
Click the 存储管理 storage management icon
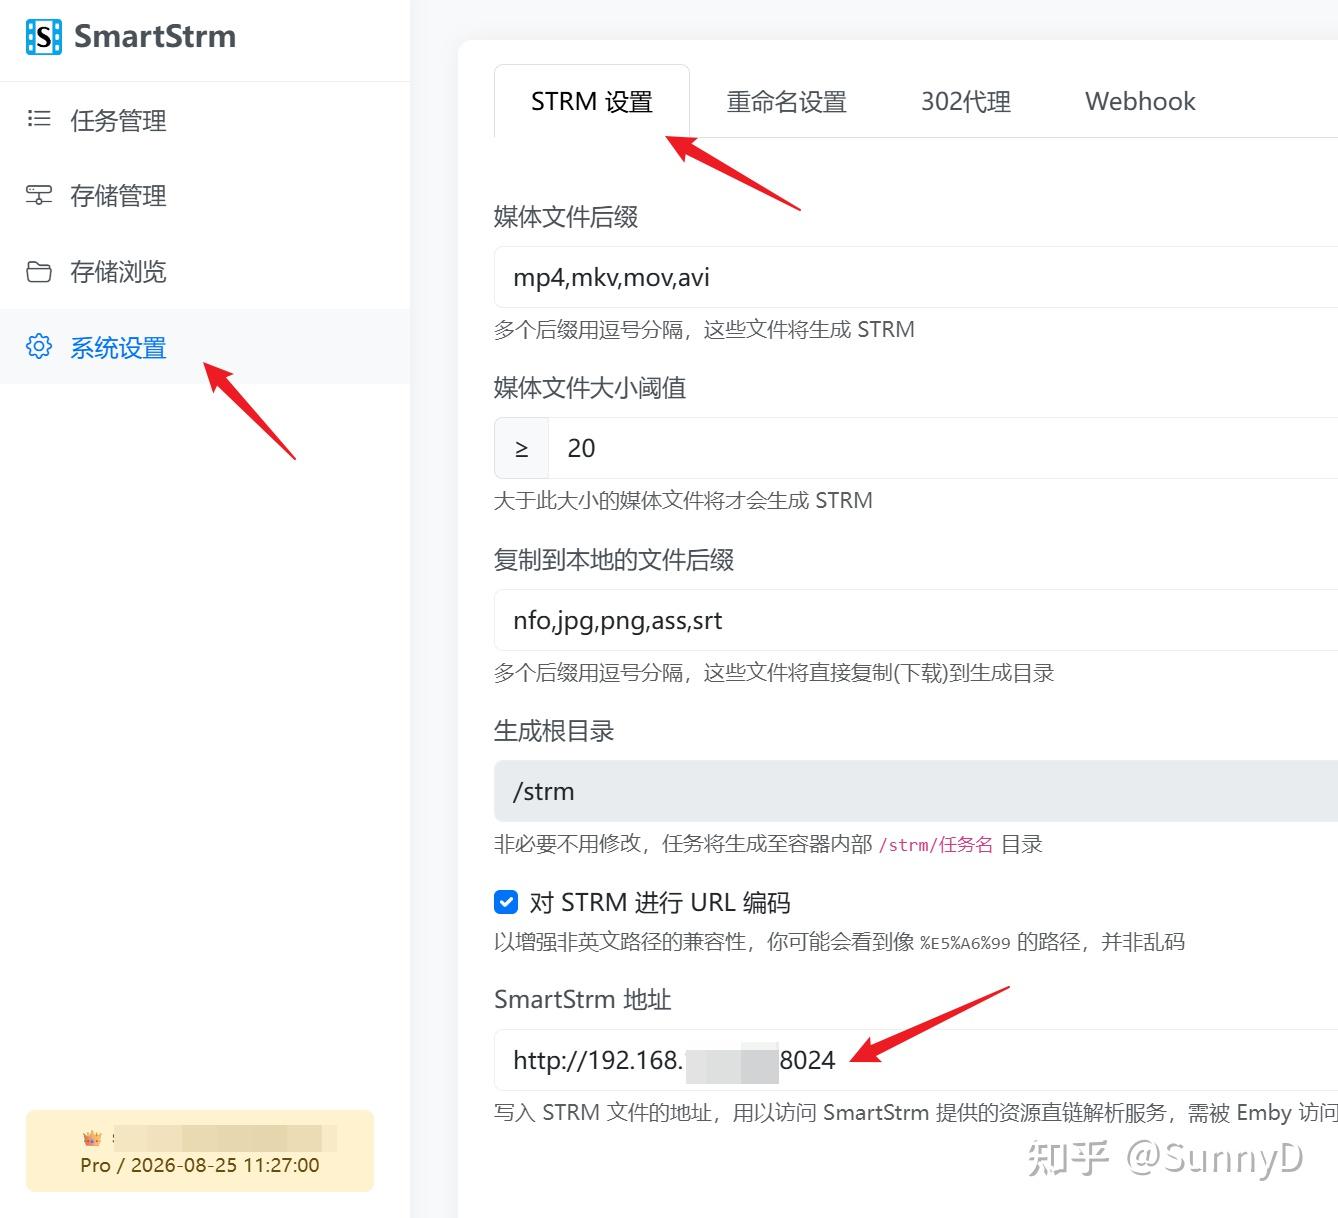click(x=38, y=195)
